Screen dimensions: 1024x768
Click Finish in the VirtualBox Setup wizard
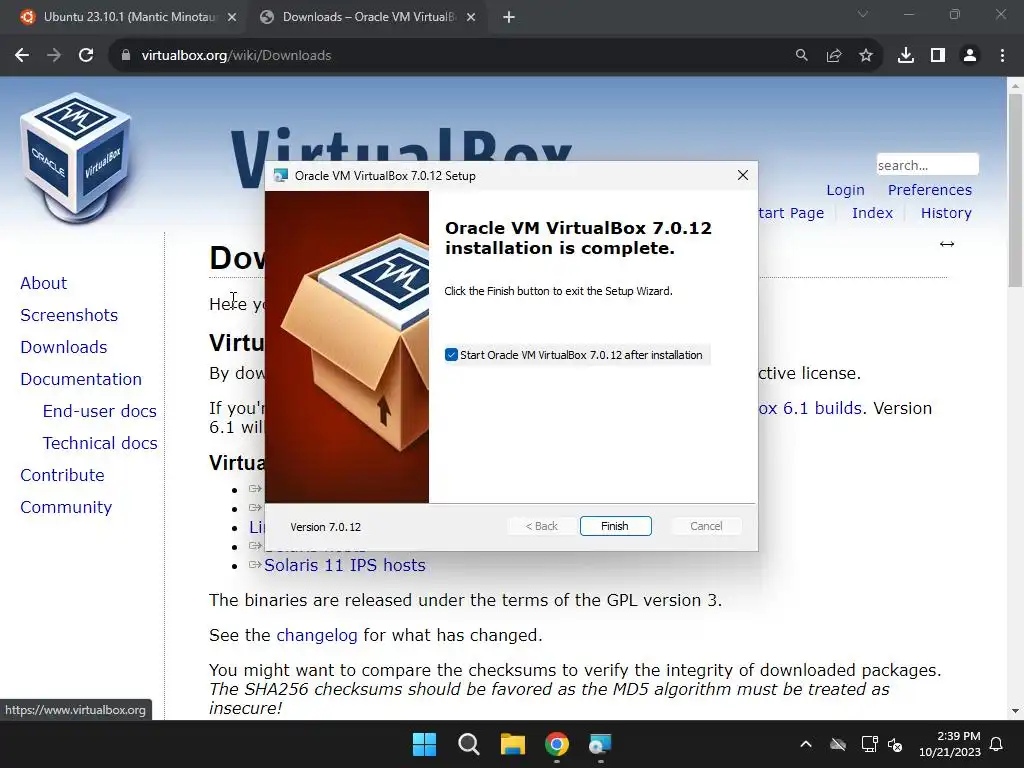pos(615,526)
